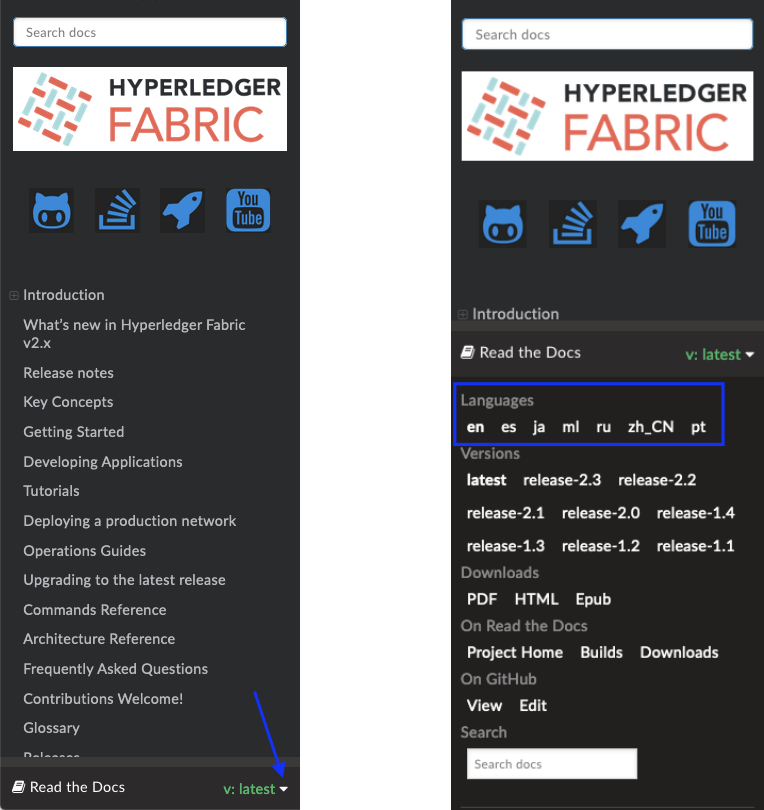The height and width of the screenshot is (810, 764).
Task: Click rocket chat icon in left sidebar
Action: [182, 210]
